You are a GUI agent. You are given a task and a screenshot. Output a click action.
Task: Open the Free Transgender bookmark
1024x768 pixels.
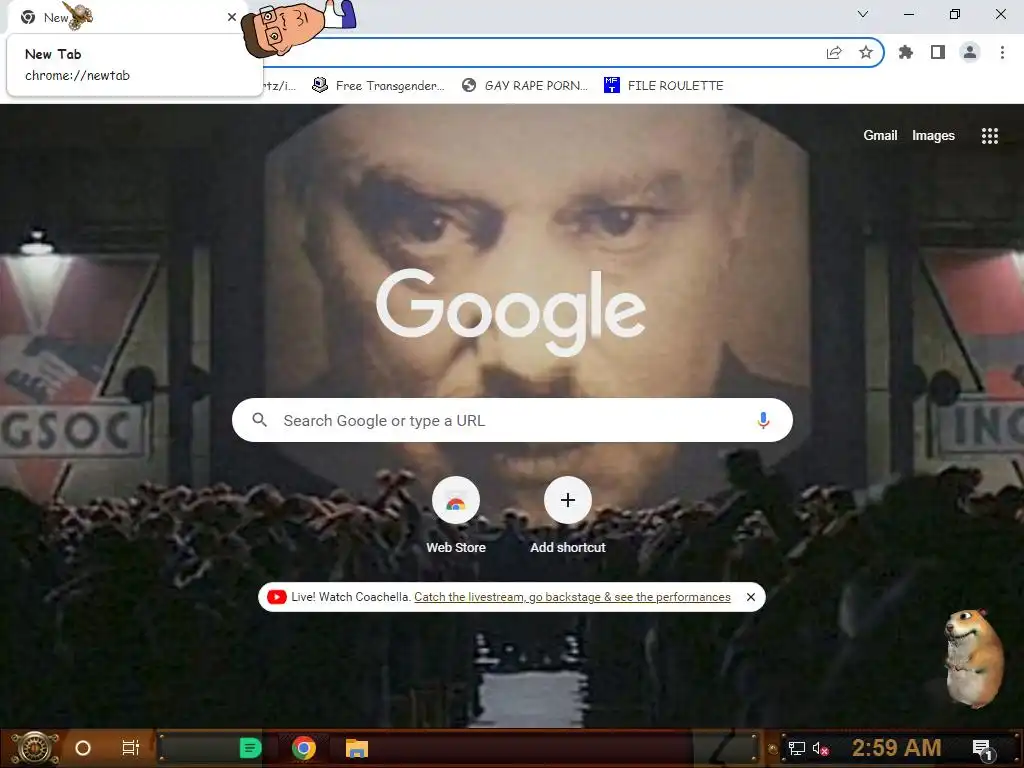click(x=378, y=86)
